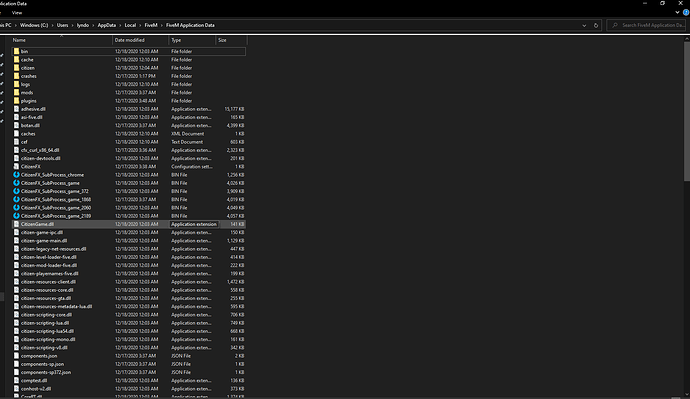
Task: Select the mods folder icon
Action: point(16,92)
